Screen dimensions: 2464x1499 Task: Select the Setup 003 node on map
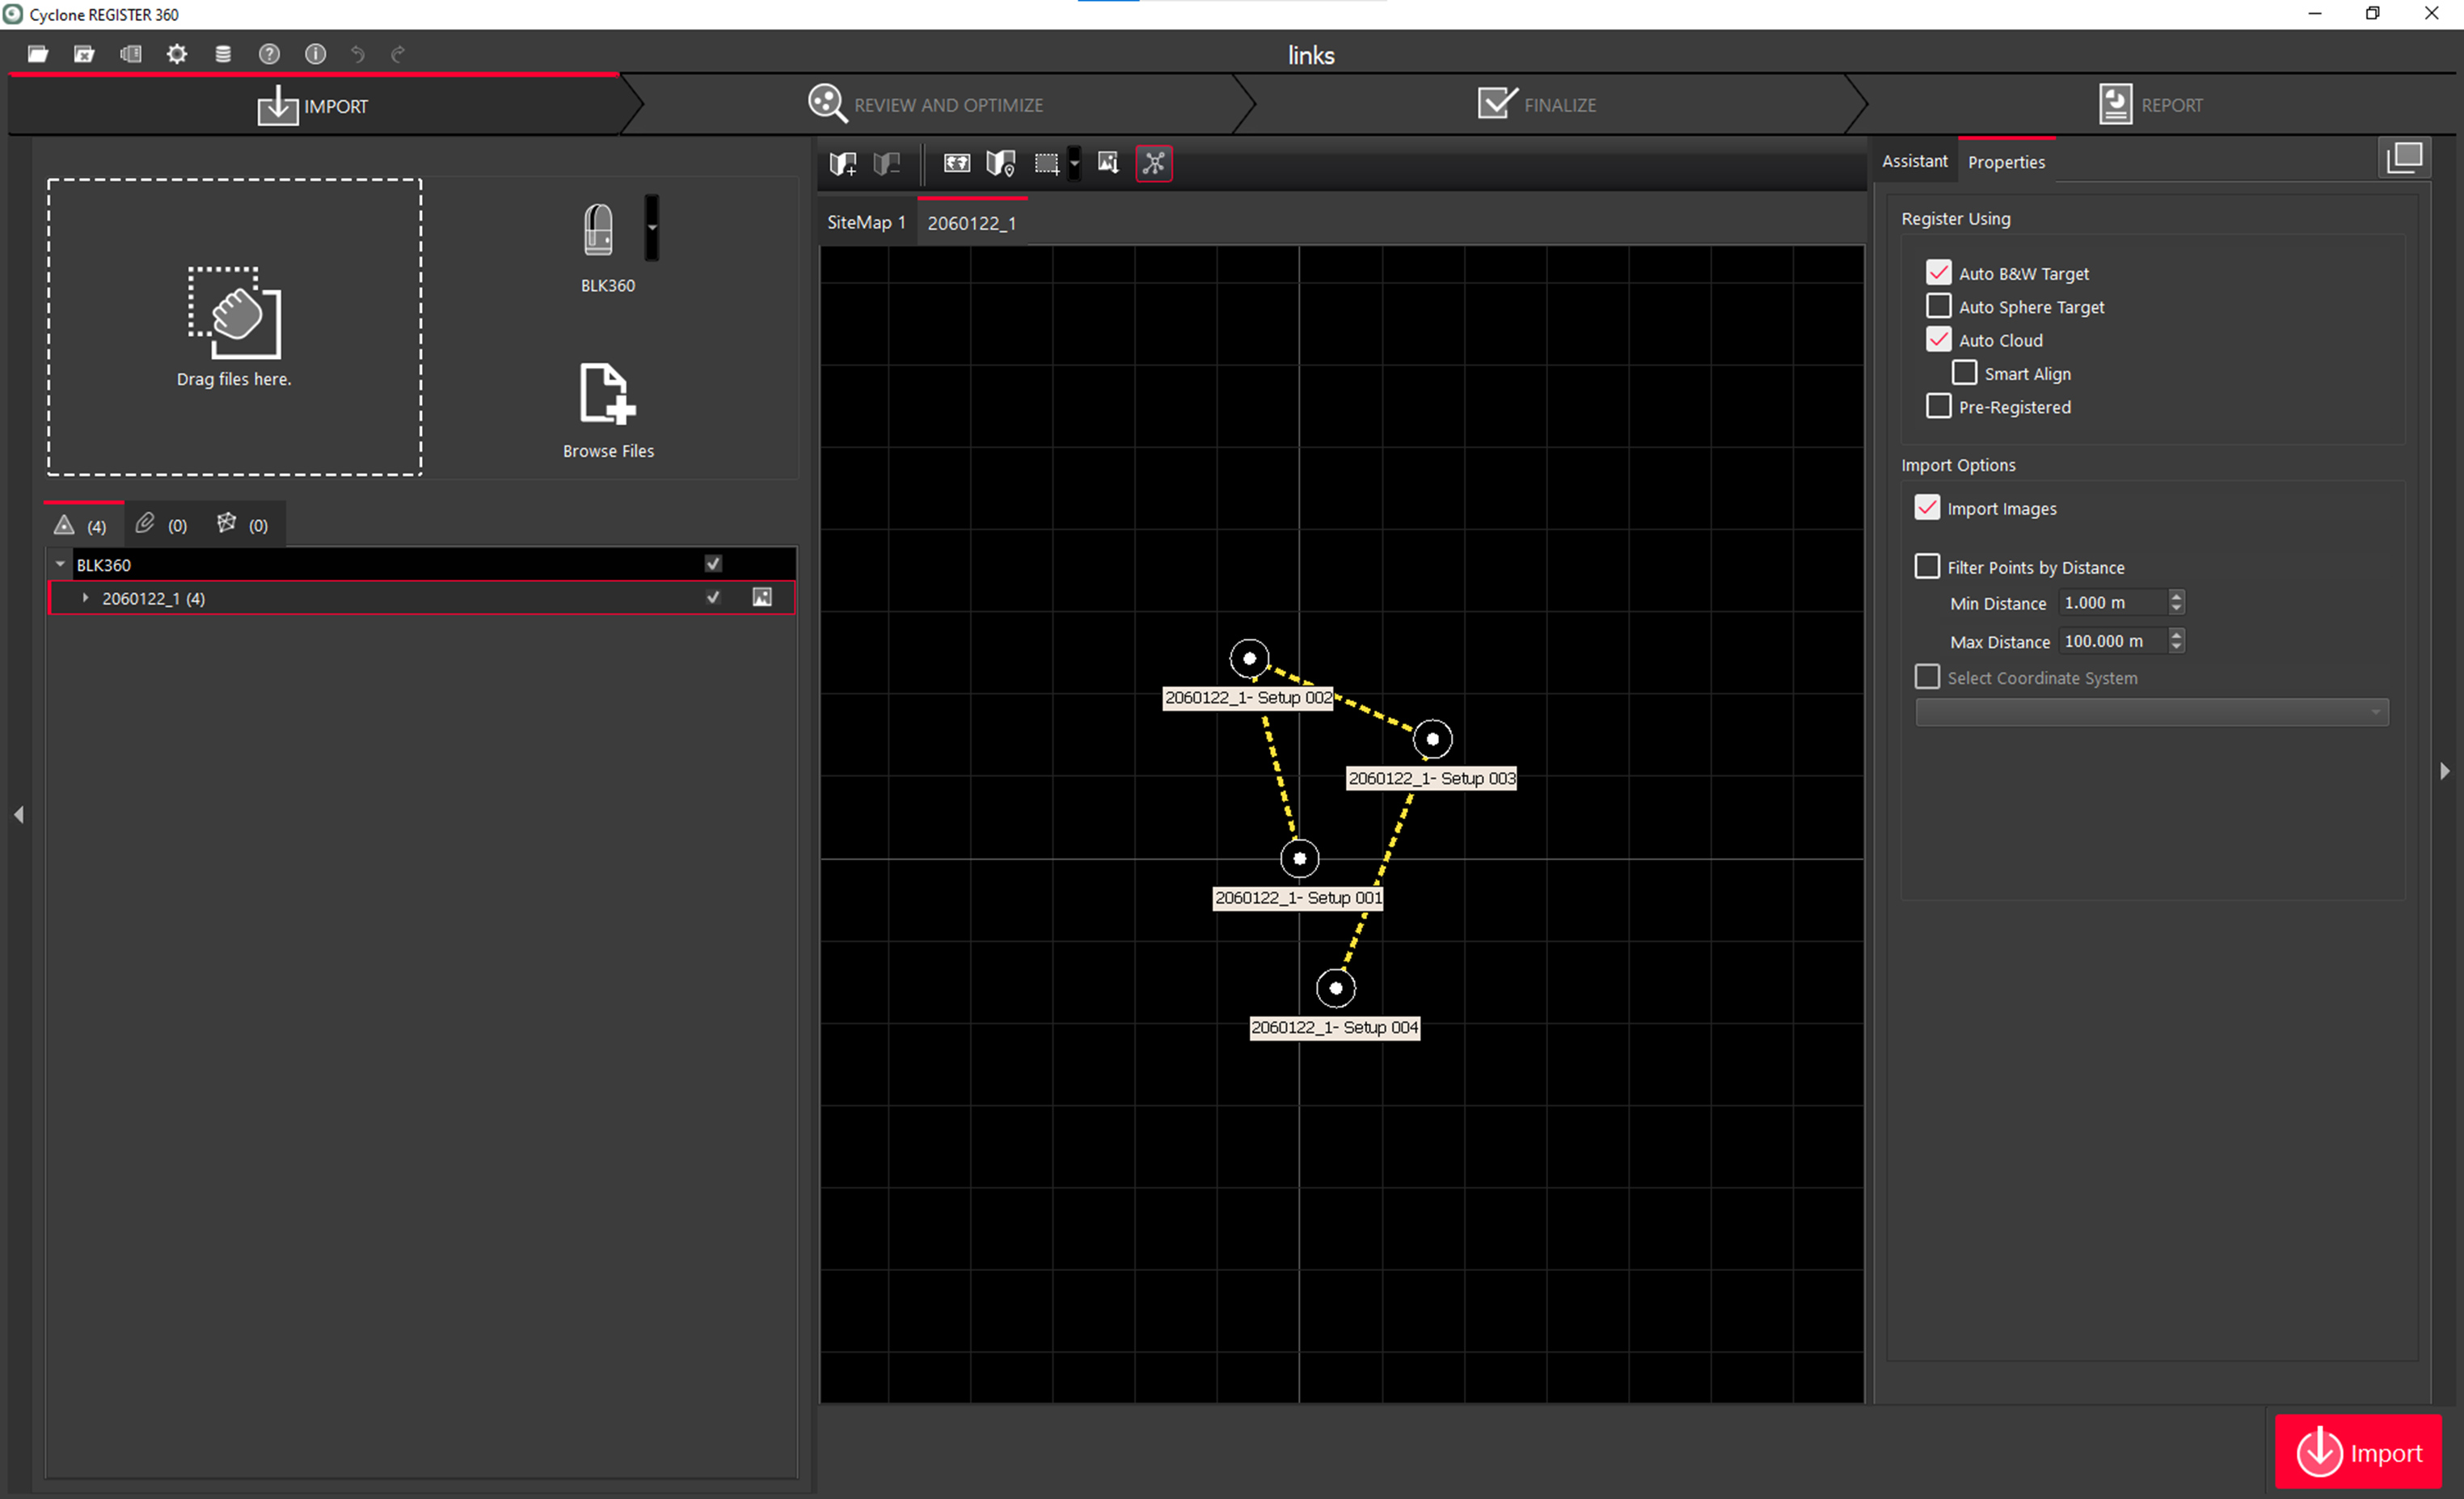(1432, 739)
